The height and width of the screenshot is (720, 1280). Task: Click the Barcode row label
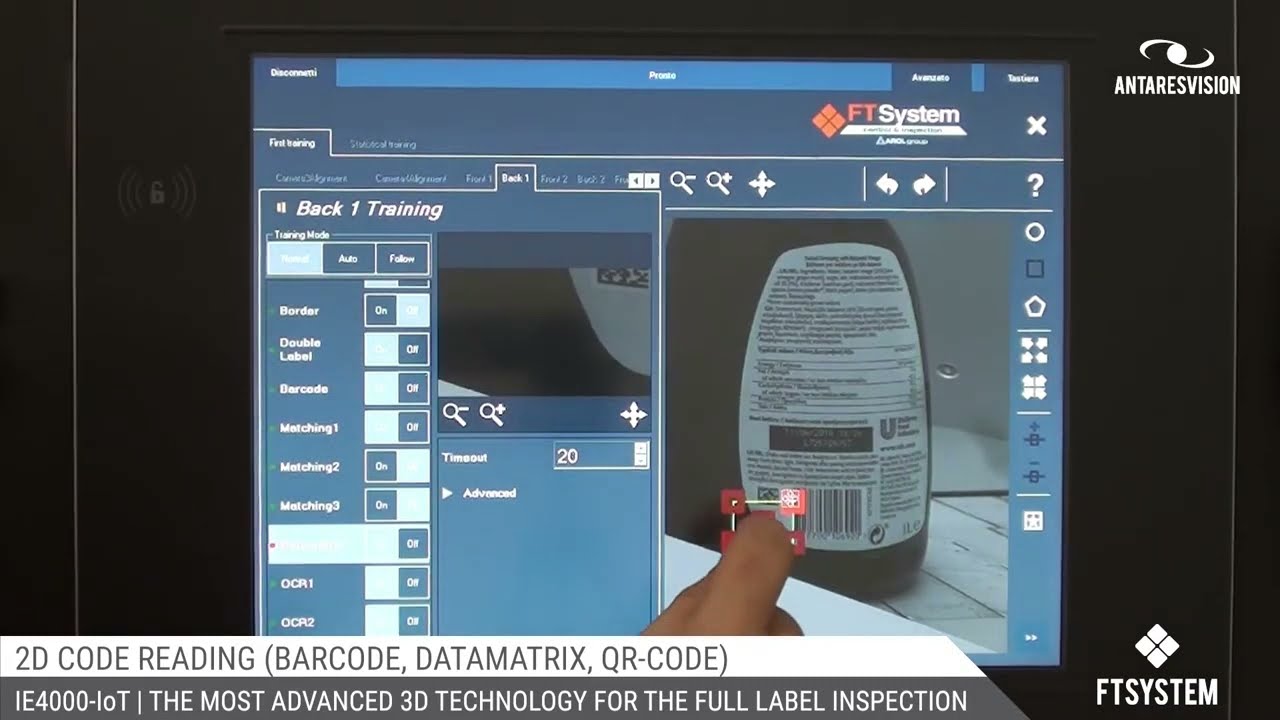(304, 389)
